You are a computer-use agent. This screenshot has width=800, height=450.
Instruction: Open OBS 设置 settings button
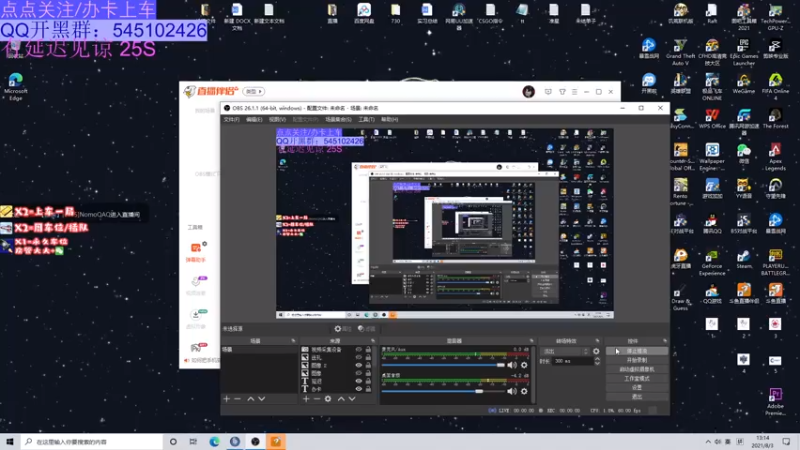637,387
